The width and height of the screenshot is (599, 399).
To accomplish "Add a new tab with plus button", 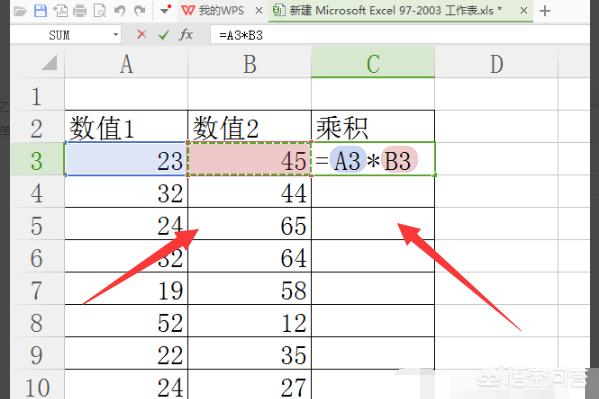I will pos(545,11).
